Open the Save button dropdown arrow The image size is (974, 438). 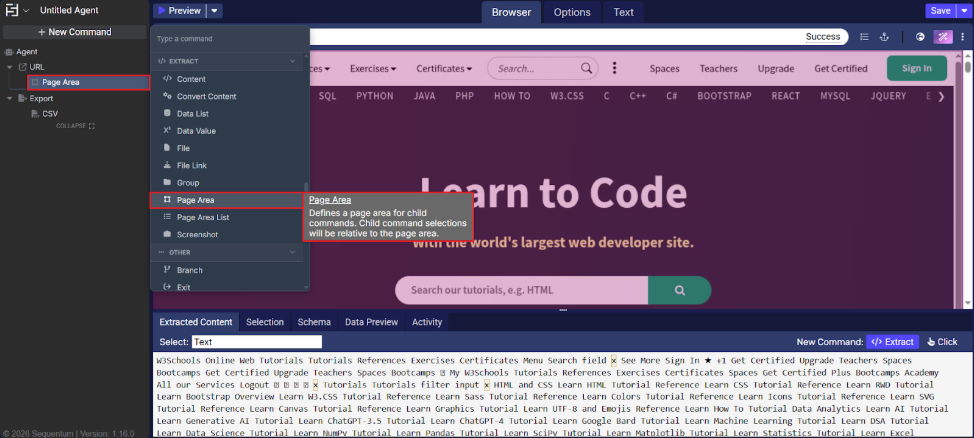pyautogui.click(x=964, y=11)
